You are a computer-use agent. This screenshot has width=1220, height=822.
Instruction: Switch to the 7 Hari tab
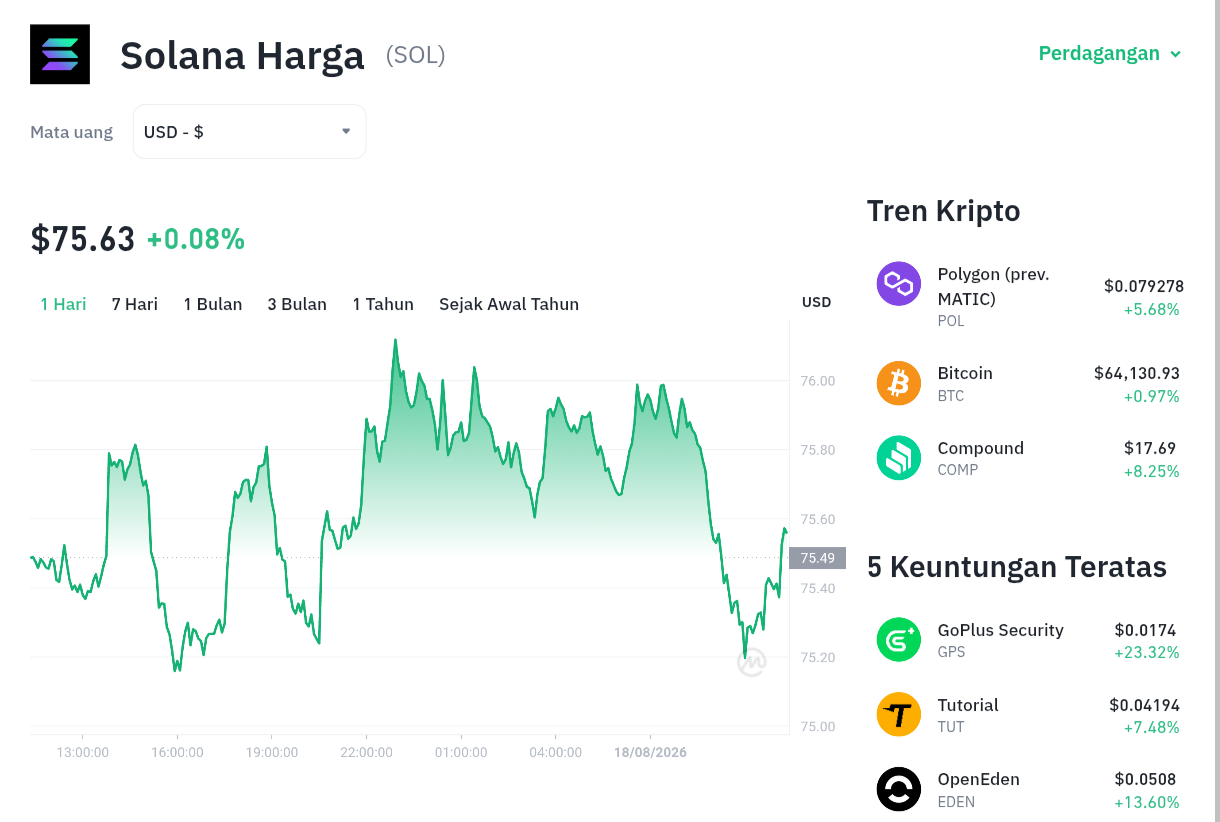click(135, 304)
